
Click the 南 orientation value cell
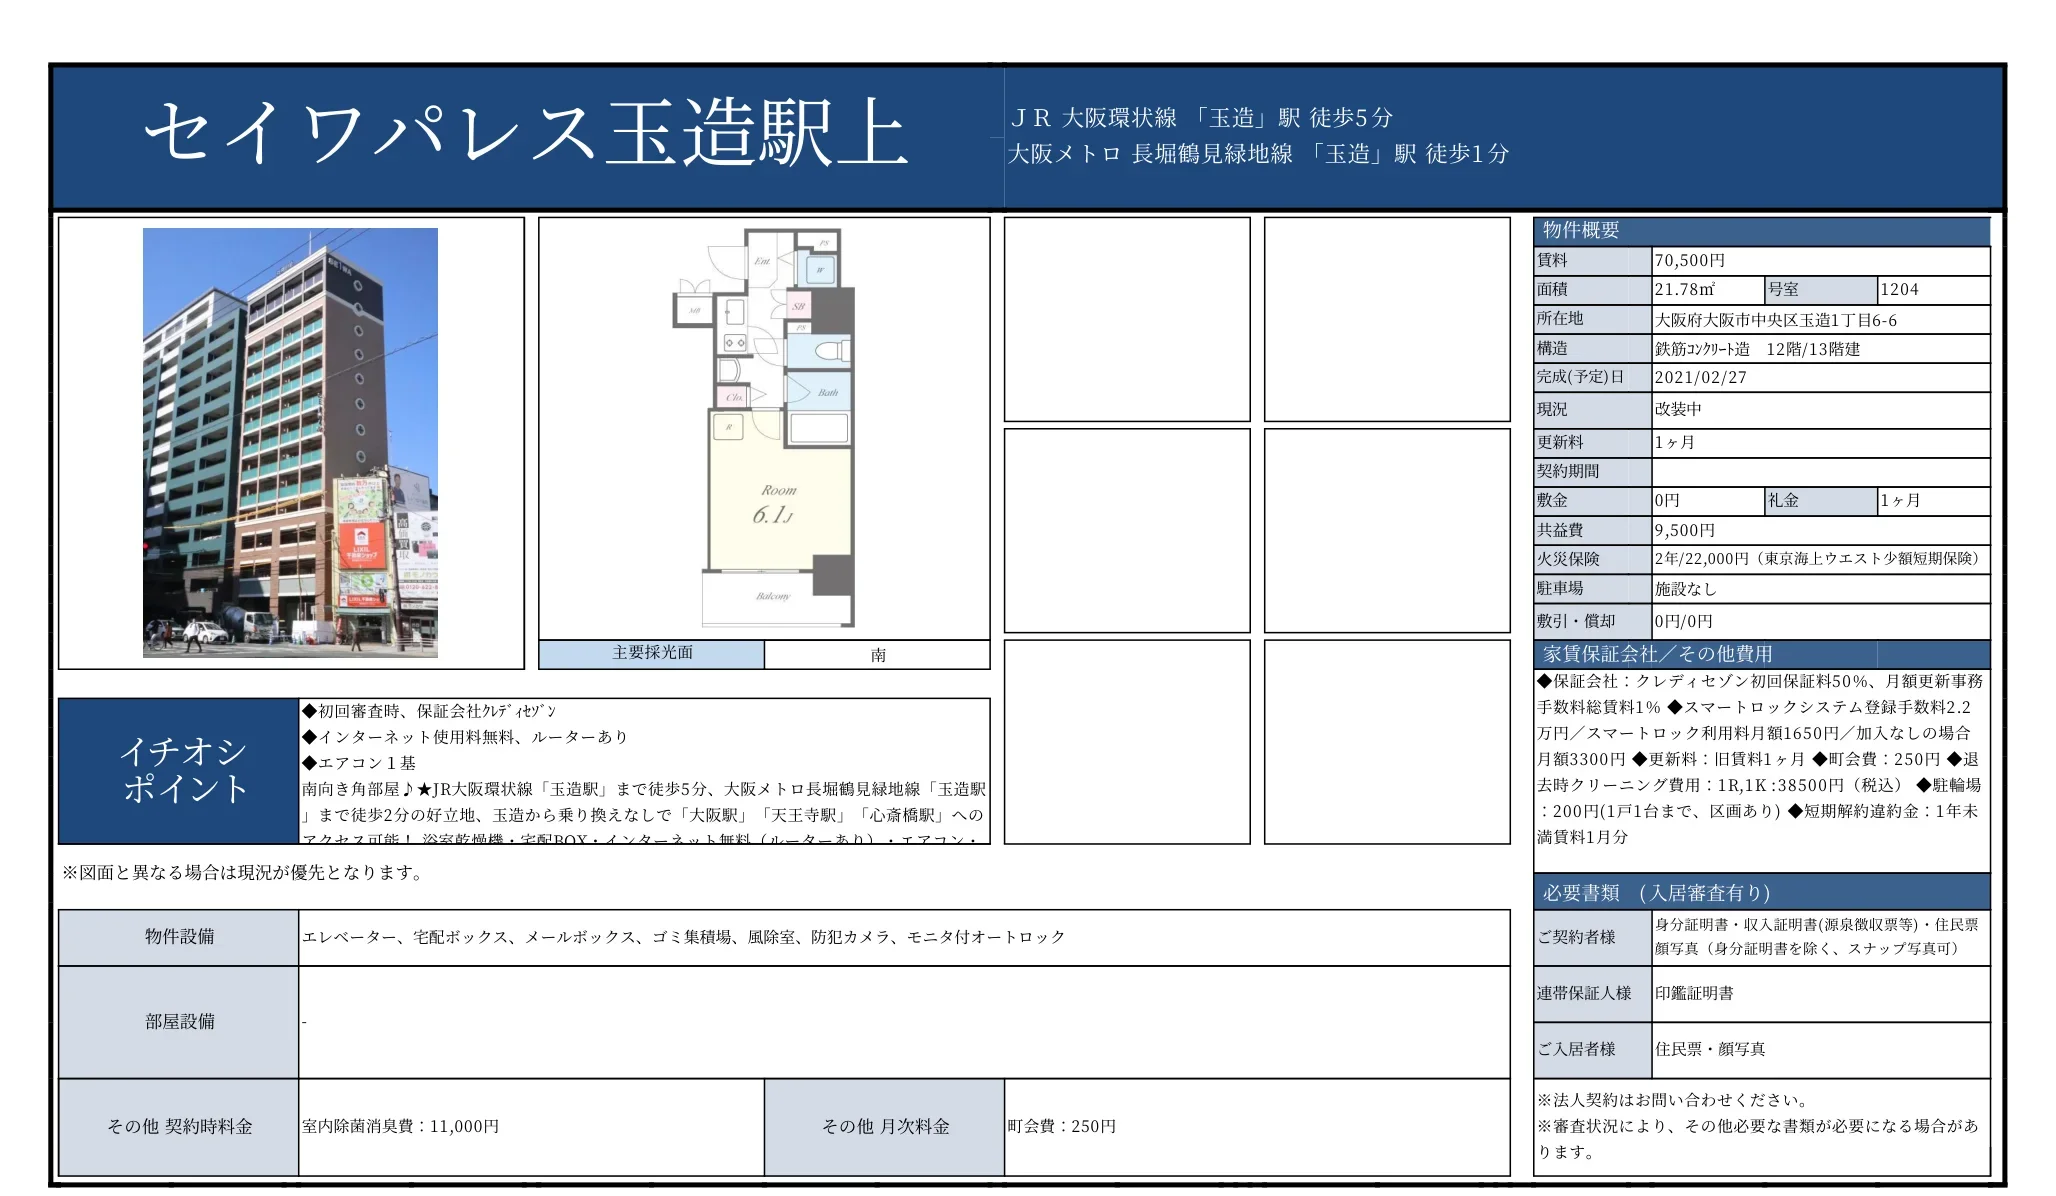pos(877,655)
